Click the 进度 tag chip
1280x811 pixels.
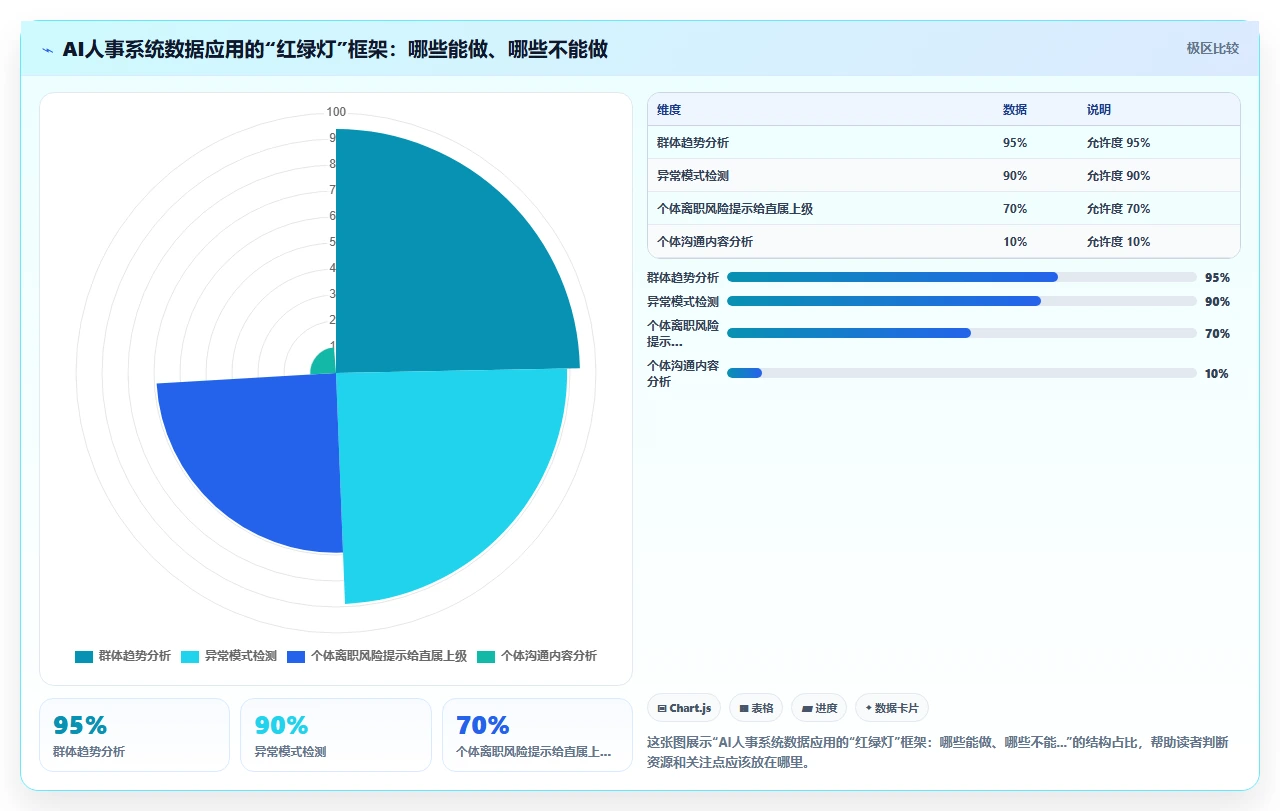point(819,708)
